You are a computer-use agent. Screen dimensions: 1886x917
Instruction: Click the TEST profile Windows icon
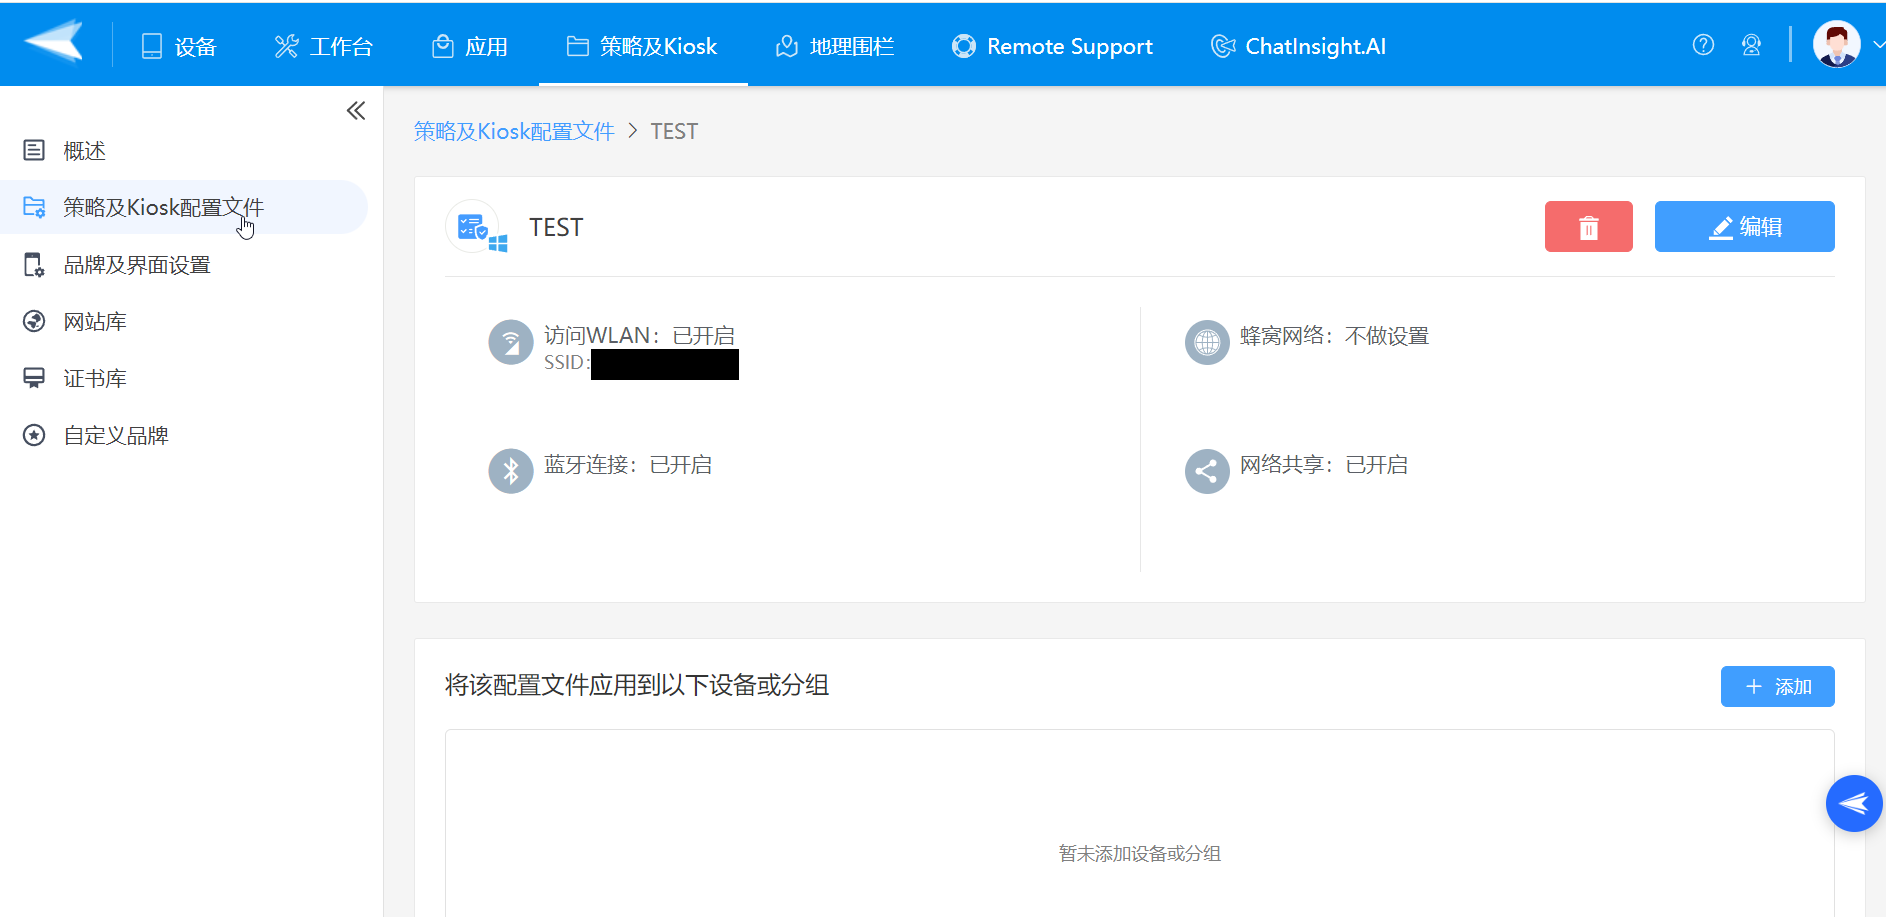tap(477, 227)
